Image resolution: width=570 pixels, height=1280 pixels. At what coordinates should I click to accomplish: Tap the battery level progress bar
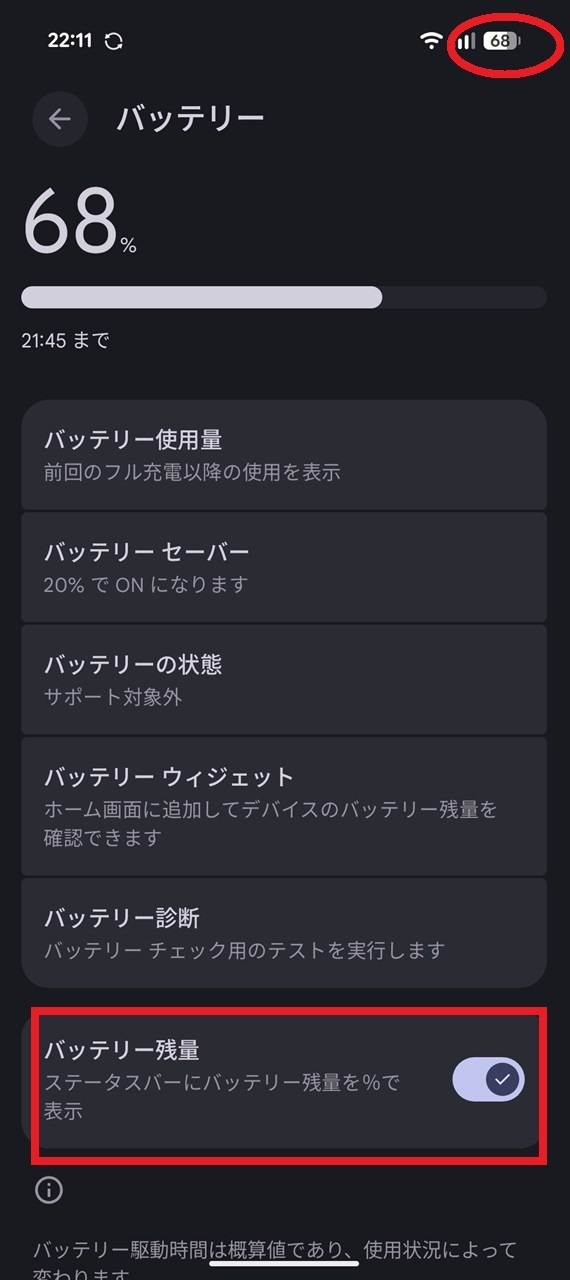[x=284, y=297]
